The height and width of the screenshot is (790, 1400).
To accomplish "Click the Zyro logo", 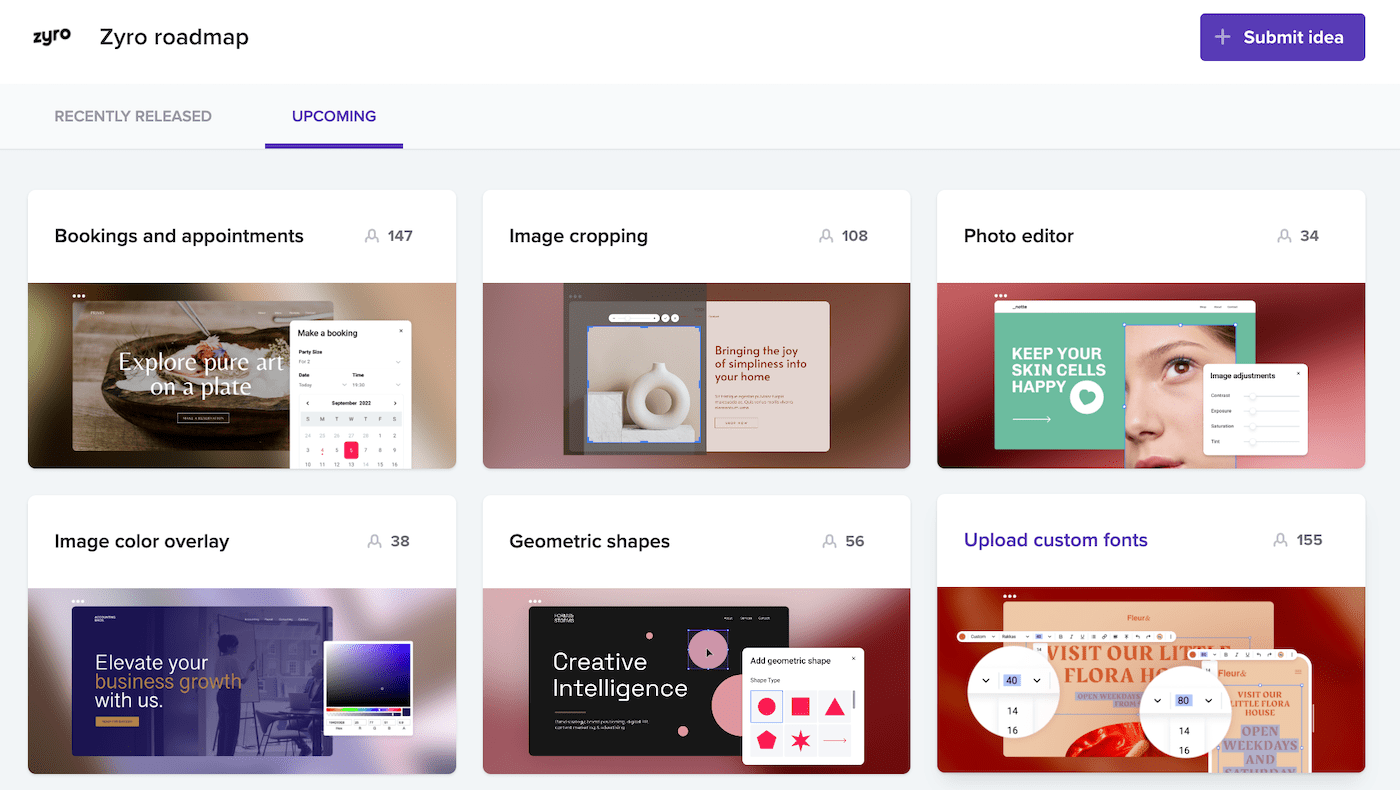I will pyautogui.click(x=51, y=37).
